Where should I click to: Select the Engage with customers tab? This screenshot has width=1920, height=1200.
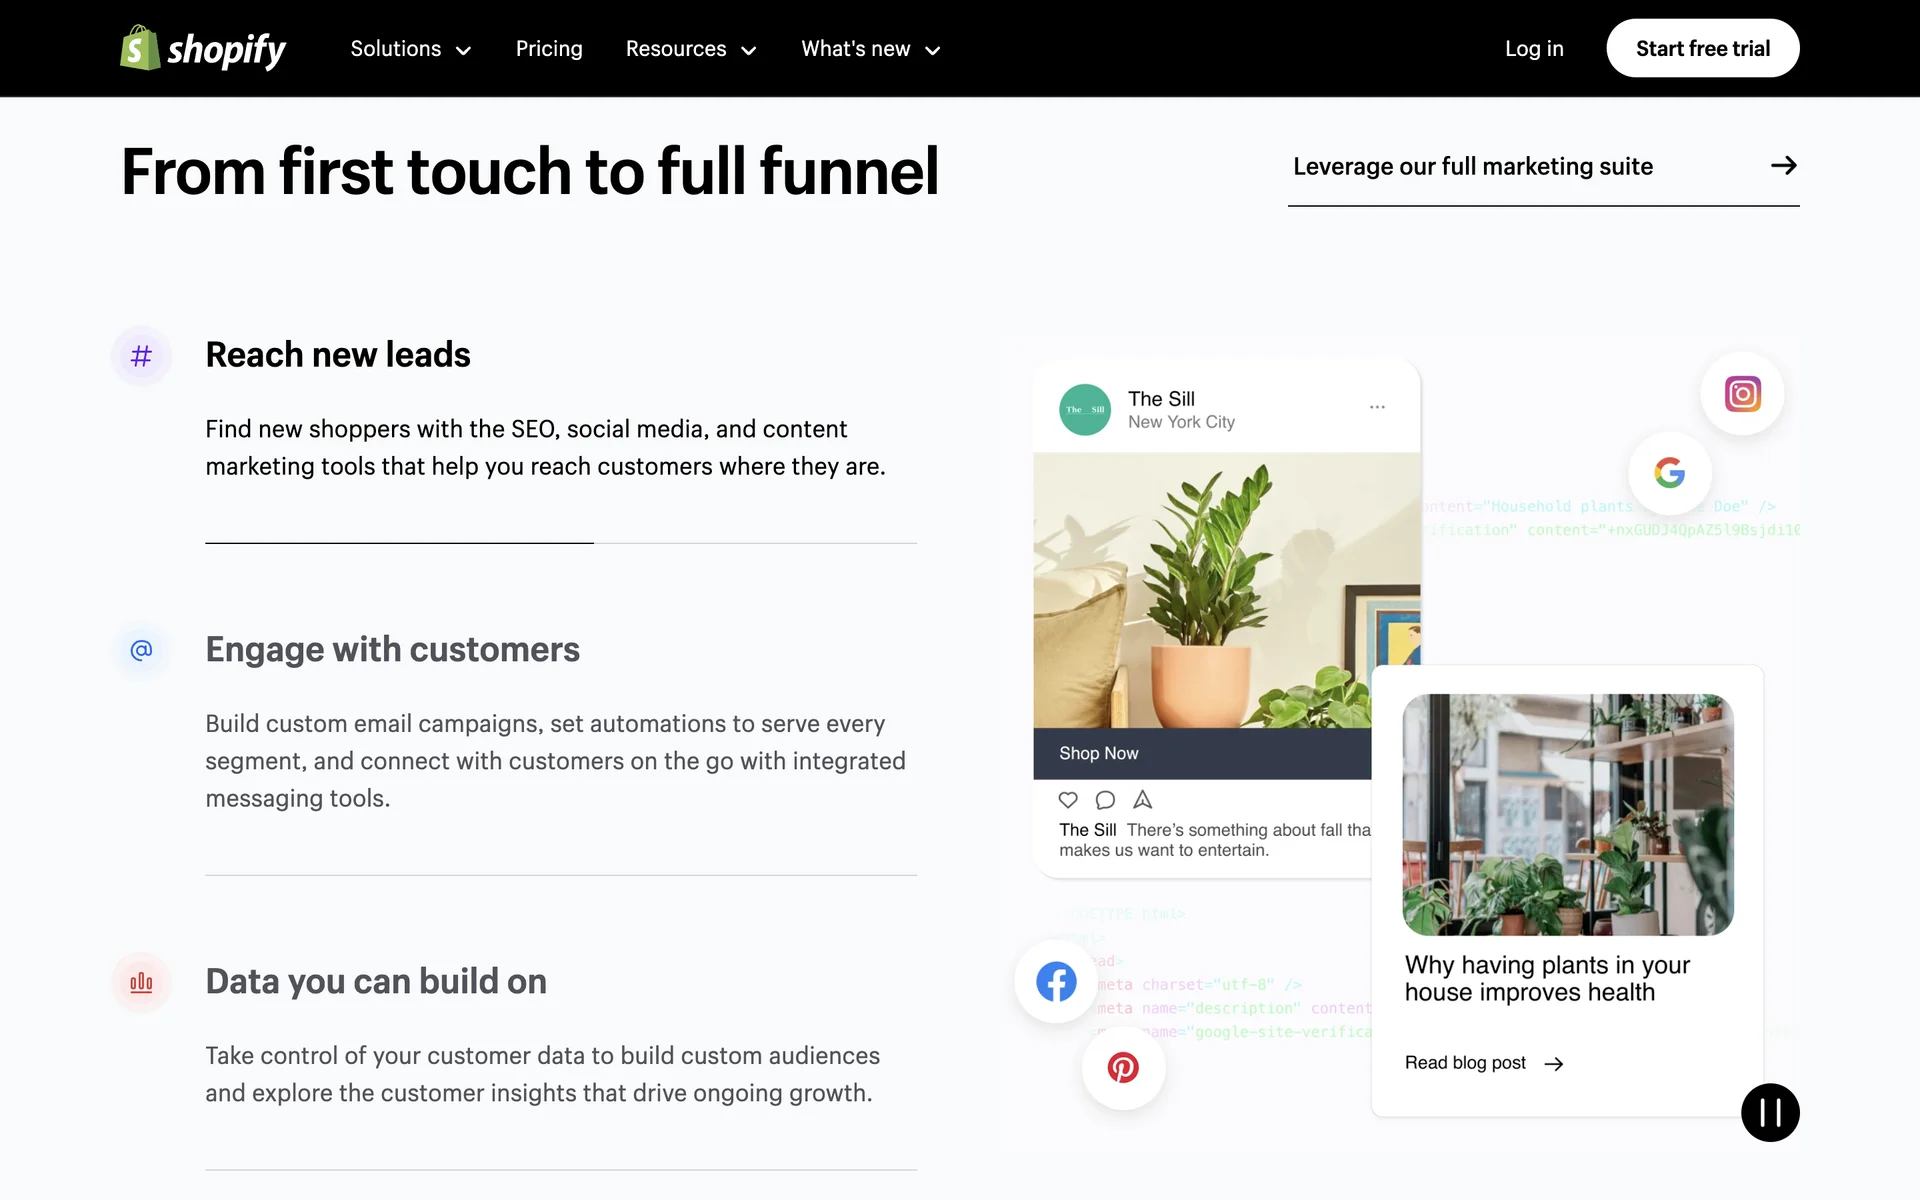click(x=392, y=650)
